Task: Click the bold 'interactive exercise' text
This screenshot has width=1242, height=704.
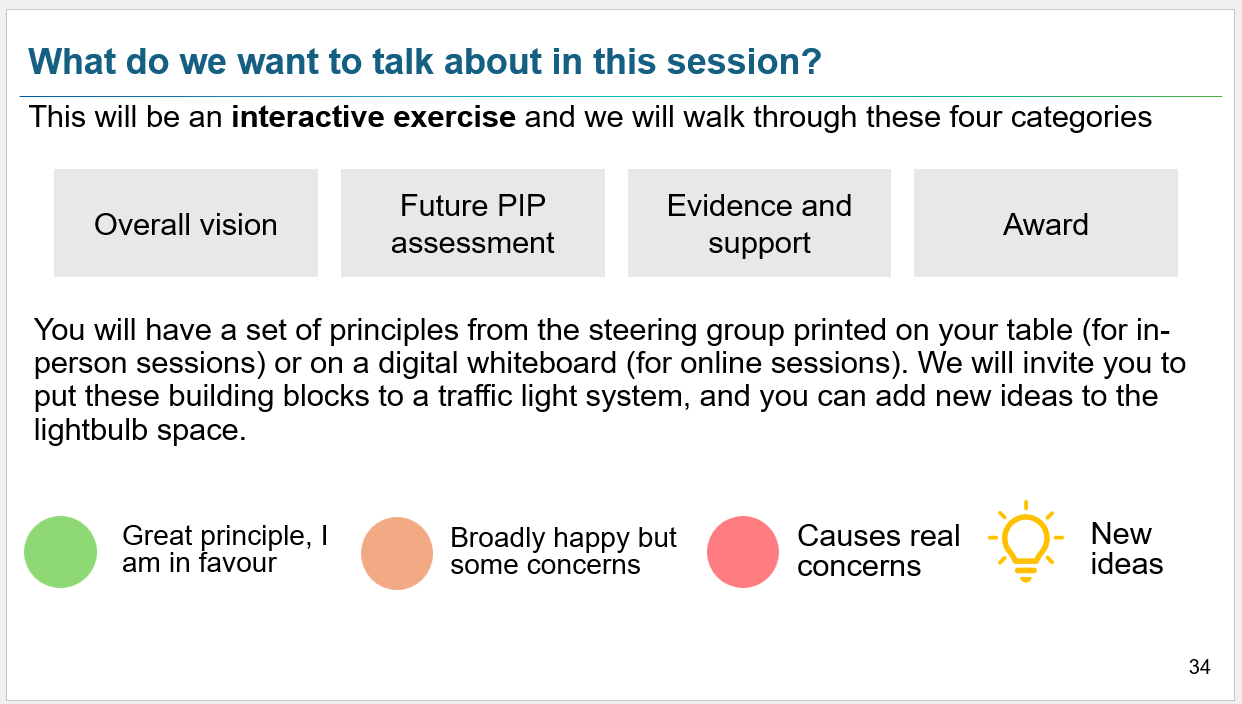Action: (x=373, y=117)
